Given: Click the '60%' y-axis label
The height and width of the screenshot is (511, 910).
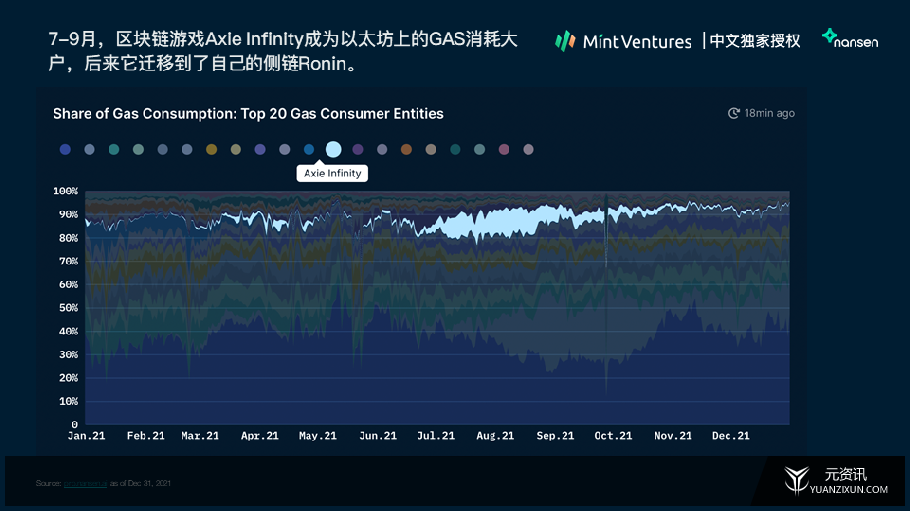Looking at the screenshot, I should coord(68,285).
